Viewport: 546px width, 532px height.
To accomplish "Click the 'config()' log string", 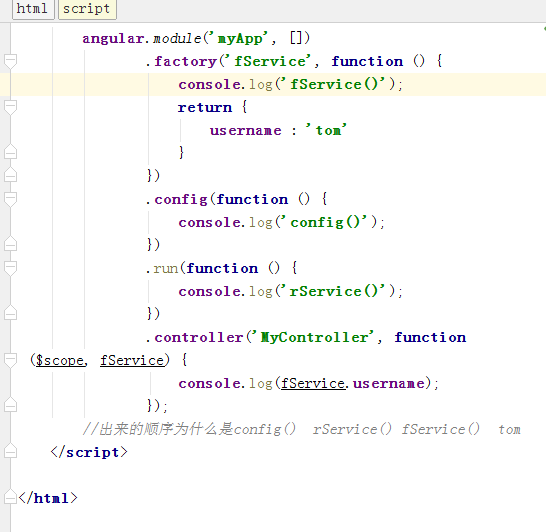I will (325, 222).
